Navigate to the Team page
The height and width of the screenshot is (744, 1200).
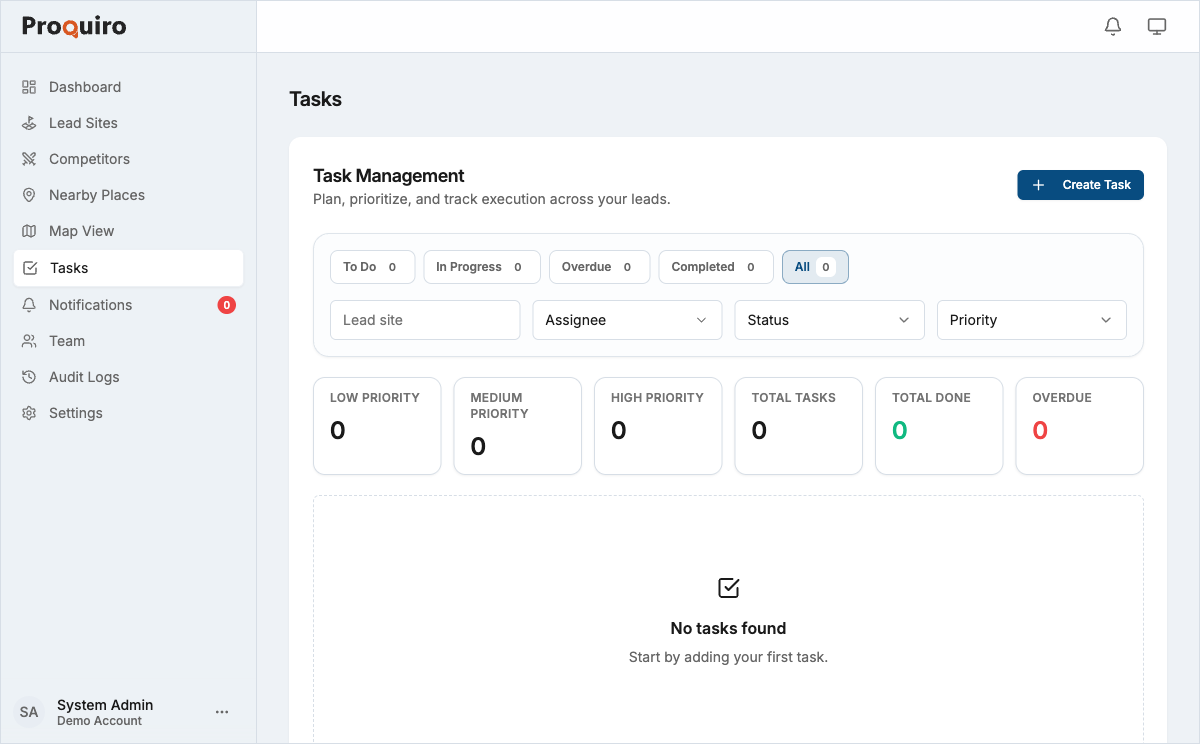point(66,341)
